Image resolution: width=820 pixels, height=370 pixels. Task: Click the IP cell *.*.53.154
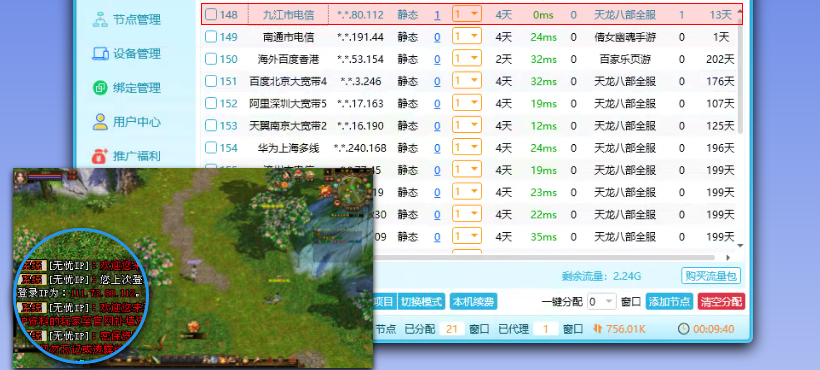[360, 60]
